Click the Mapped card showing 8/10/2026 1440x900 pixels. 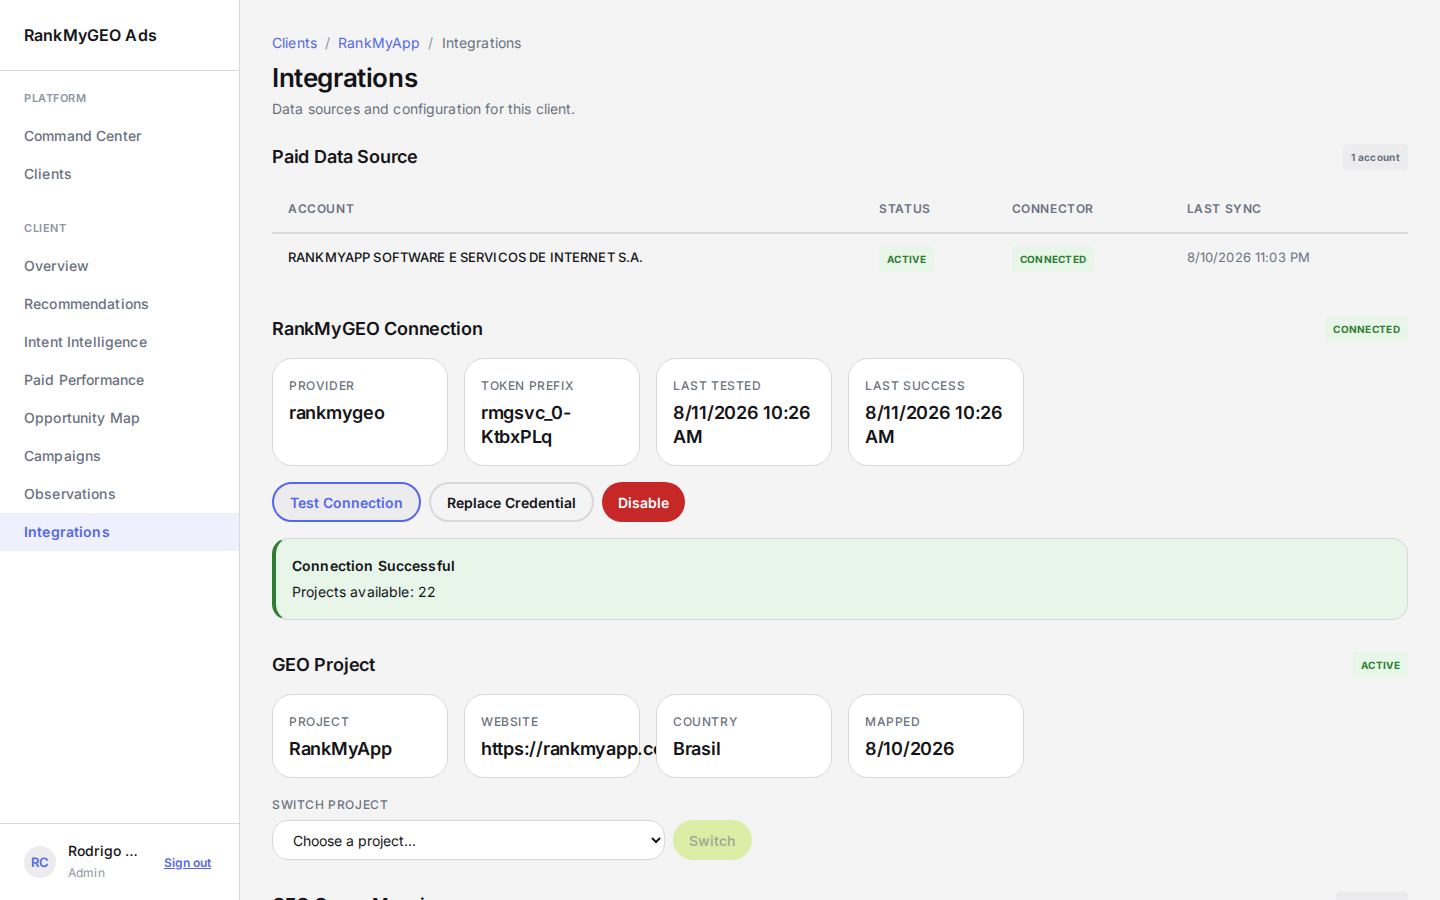(936, 736)
